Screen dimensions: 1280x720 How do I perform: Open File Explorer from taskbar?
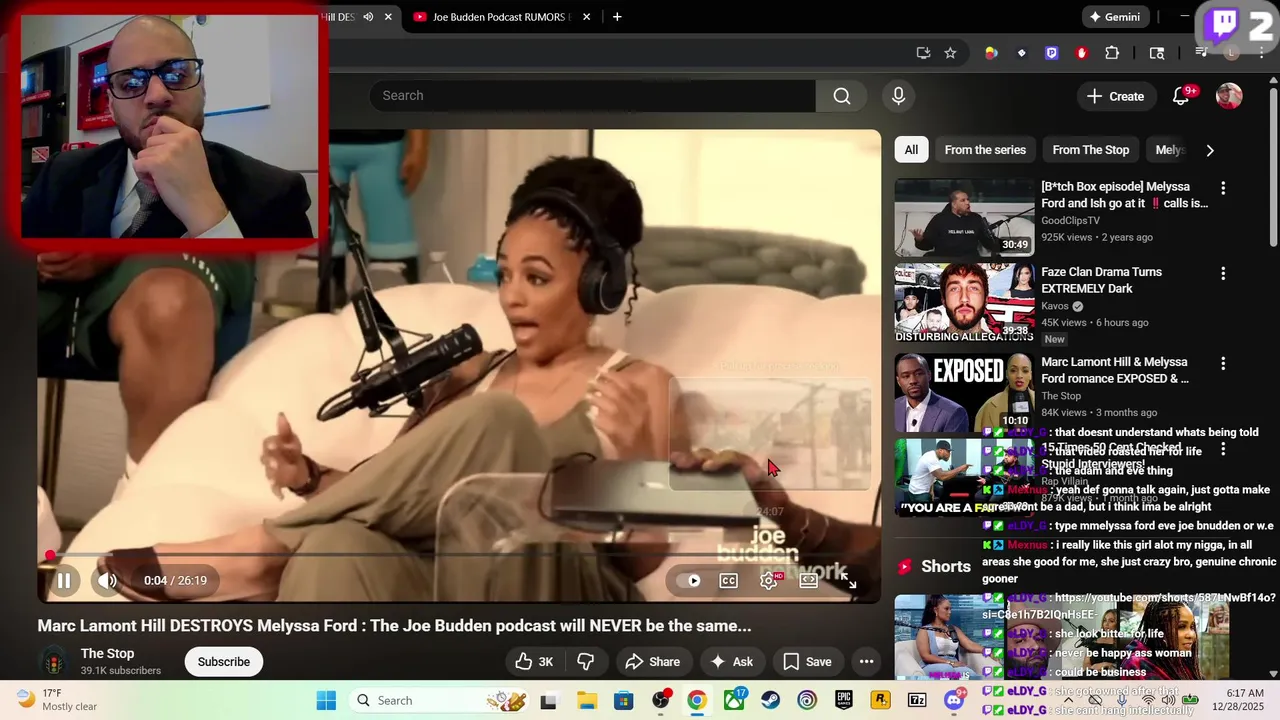586,700
